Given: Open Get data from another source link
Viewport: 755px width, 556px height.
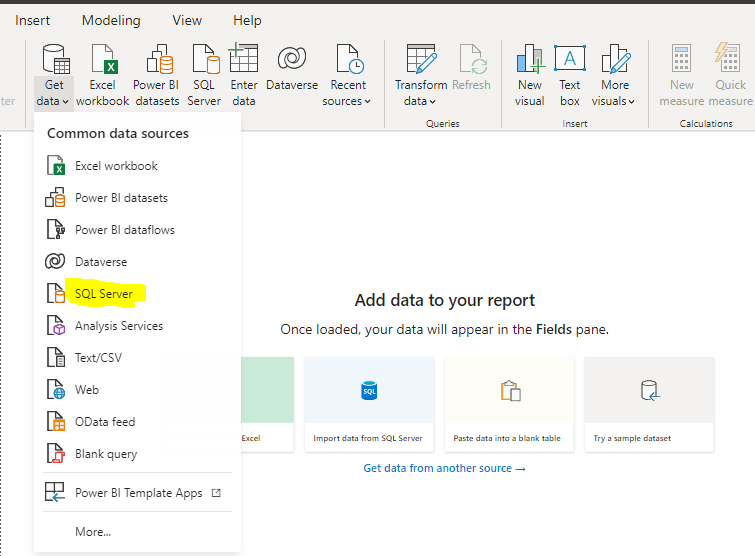Looking at the screenshot, I should click(444, 468).
